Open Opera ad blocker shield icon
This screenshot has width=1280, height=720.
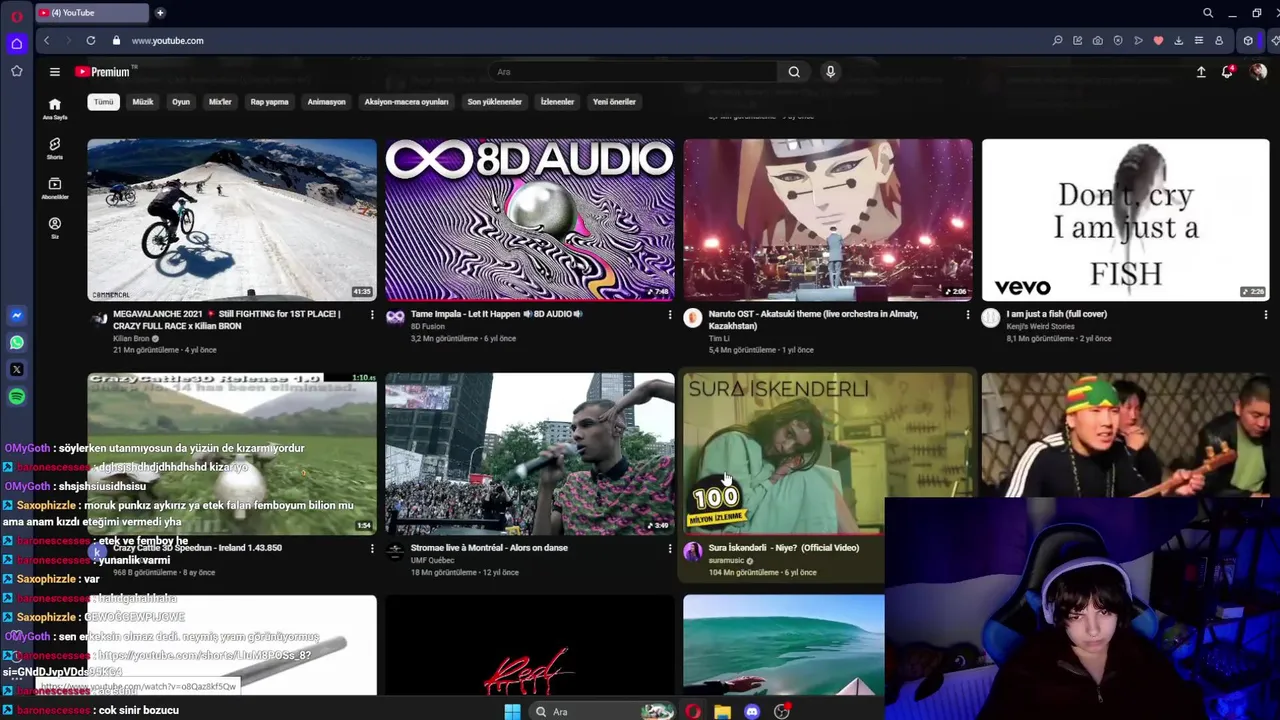[x=1118, y=41]
